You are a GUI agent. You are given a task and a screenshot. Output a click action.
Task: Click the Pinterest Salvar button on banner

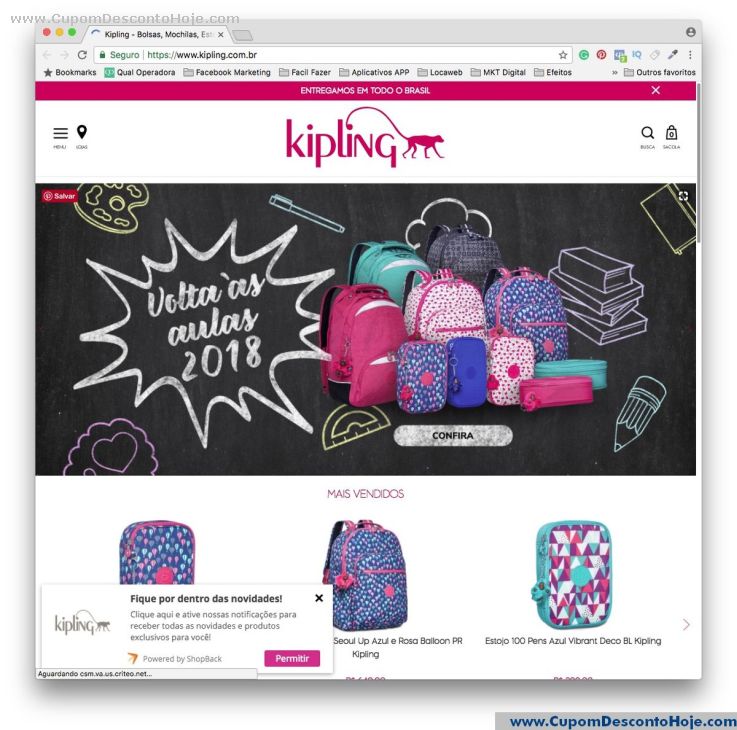coord(59,196)
